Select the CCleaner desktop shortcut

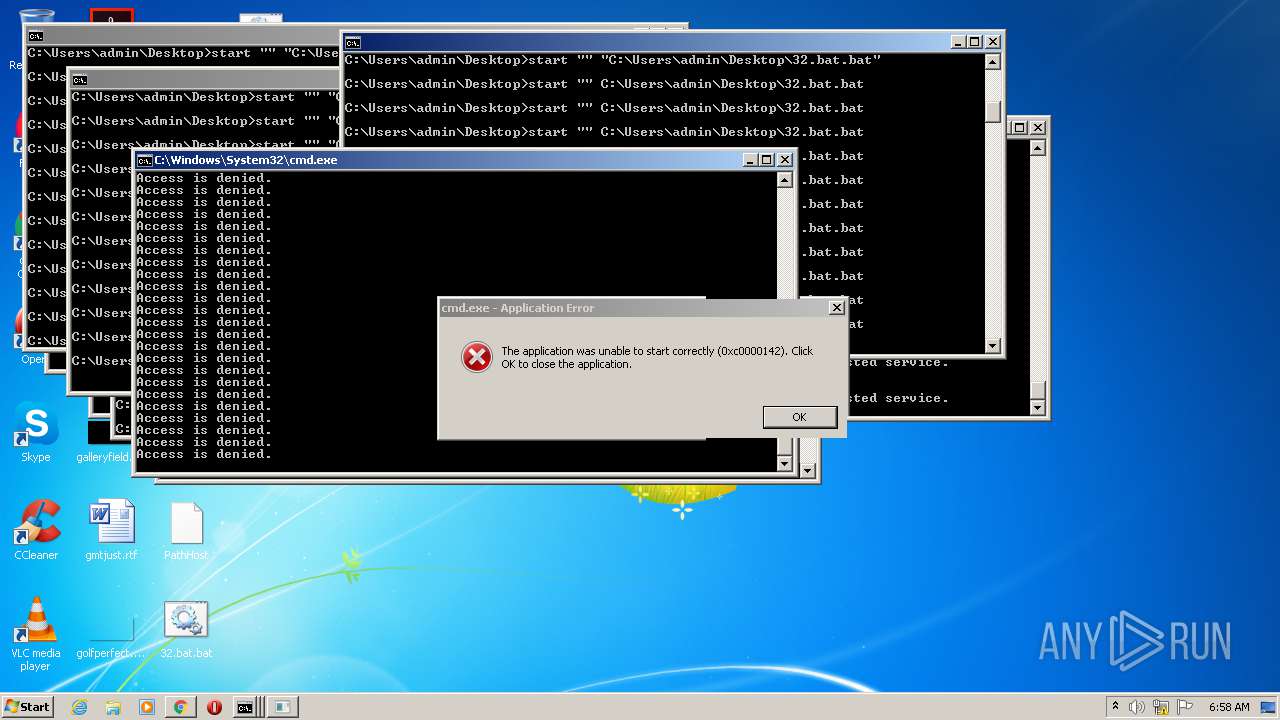tap(36, 530)
